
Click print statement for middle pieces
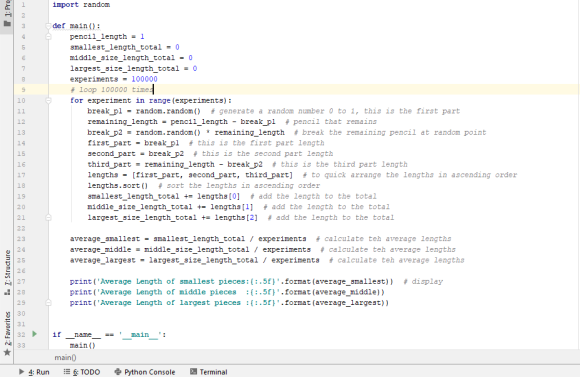pyautogui.click(x=227, y=292)
